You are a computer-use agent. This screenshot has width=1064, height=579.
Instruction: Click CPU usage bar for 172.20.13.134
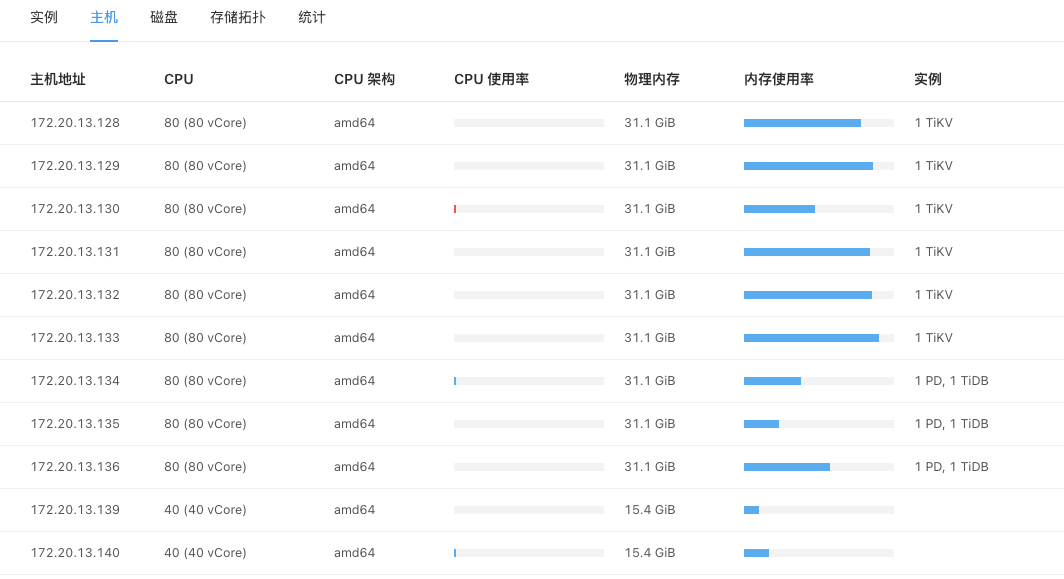(x=529, y=381)
